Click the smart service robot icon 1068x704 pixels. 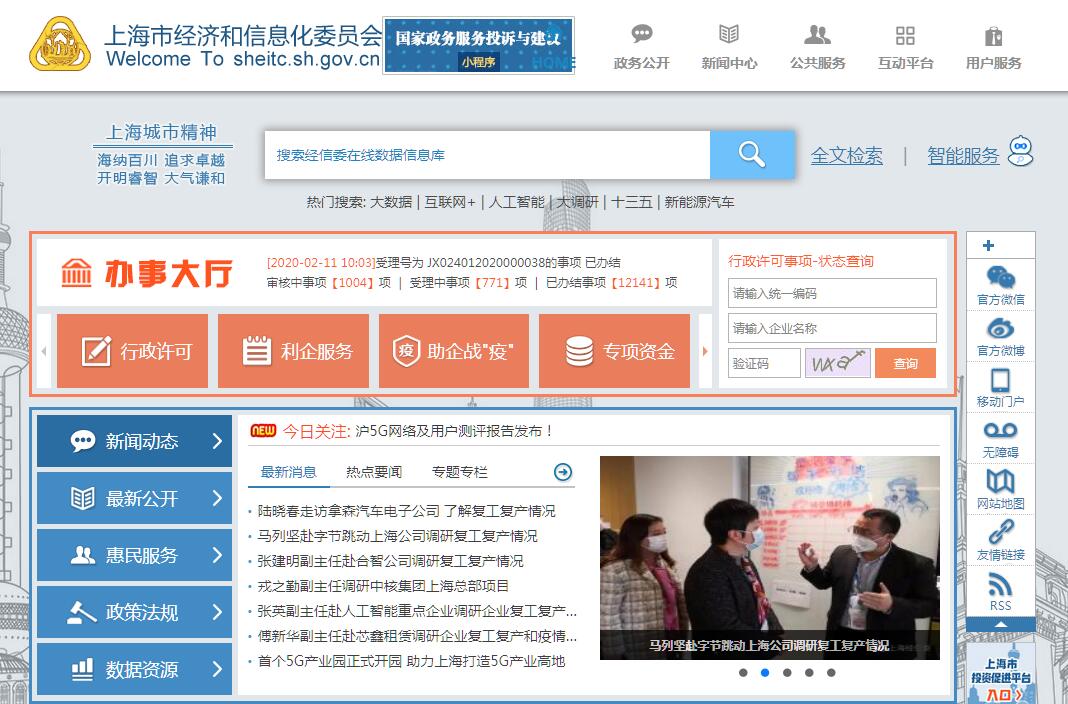pos(1020,152)
